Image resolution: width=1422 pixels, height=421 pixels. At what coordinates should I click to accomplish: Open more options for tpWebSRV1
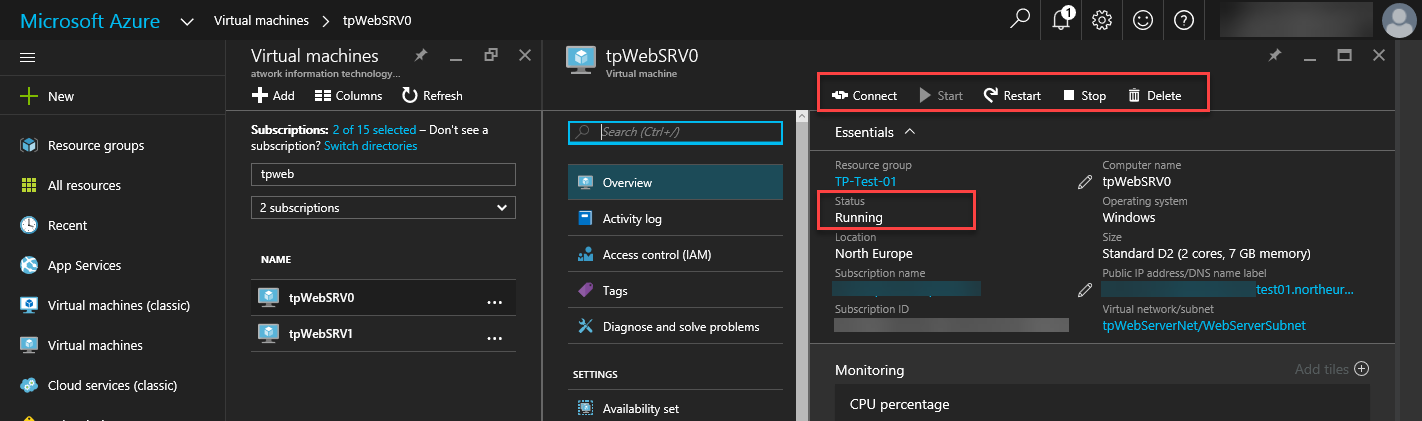(x=494, y=338)
